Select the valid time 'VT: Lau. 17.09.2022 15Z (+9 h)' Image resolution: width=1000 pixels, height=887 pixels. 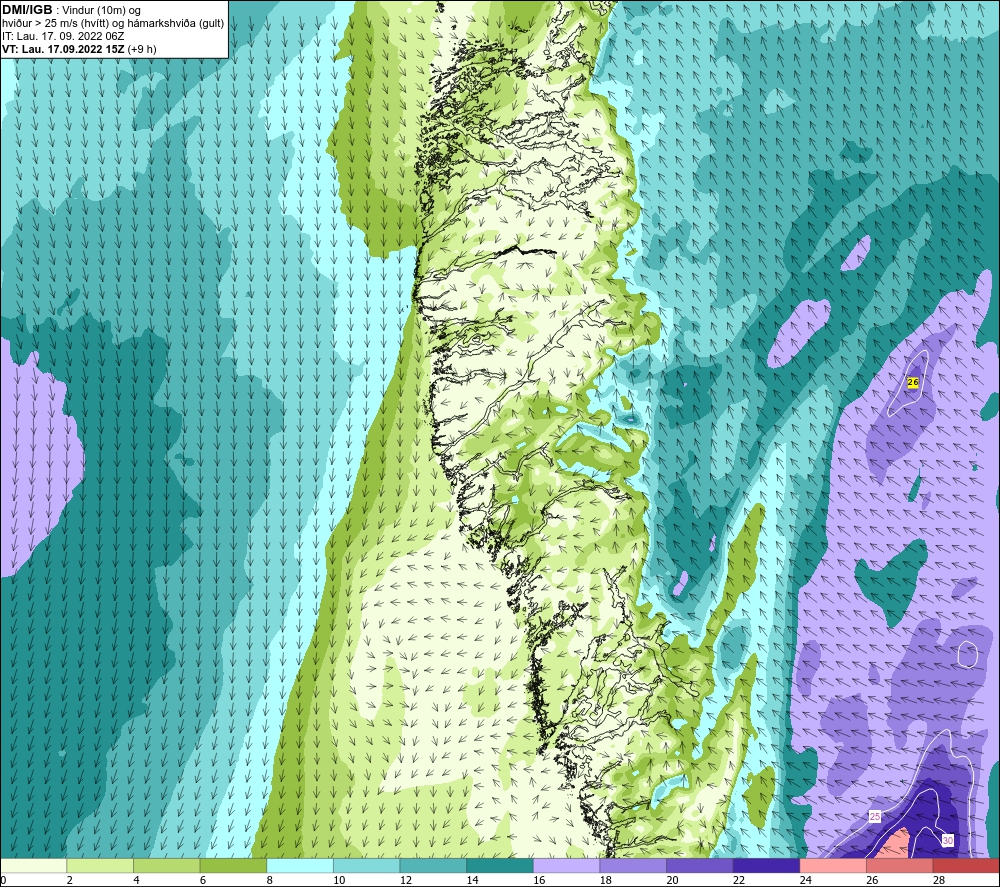[x=79, y=49]
